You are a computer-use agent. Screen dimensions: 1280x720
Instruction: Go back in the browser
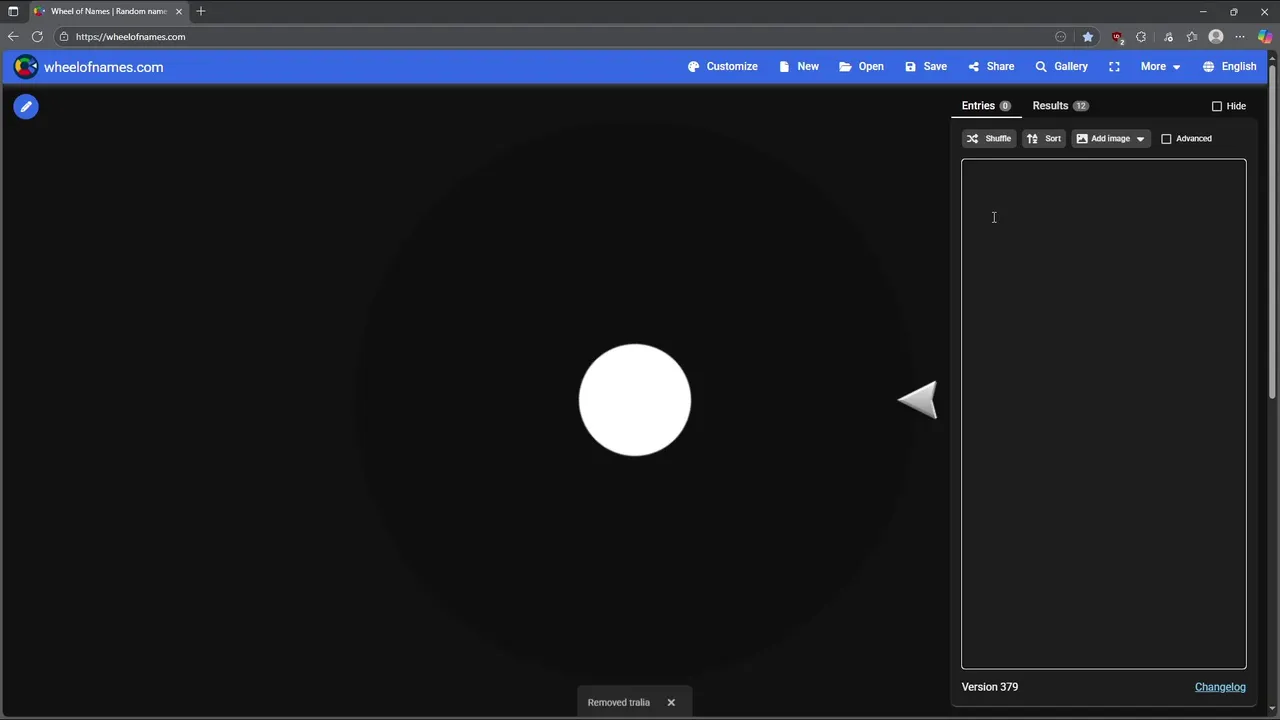click(x=13, y=37)
